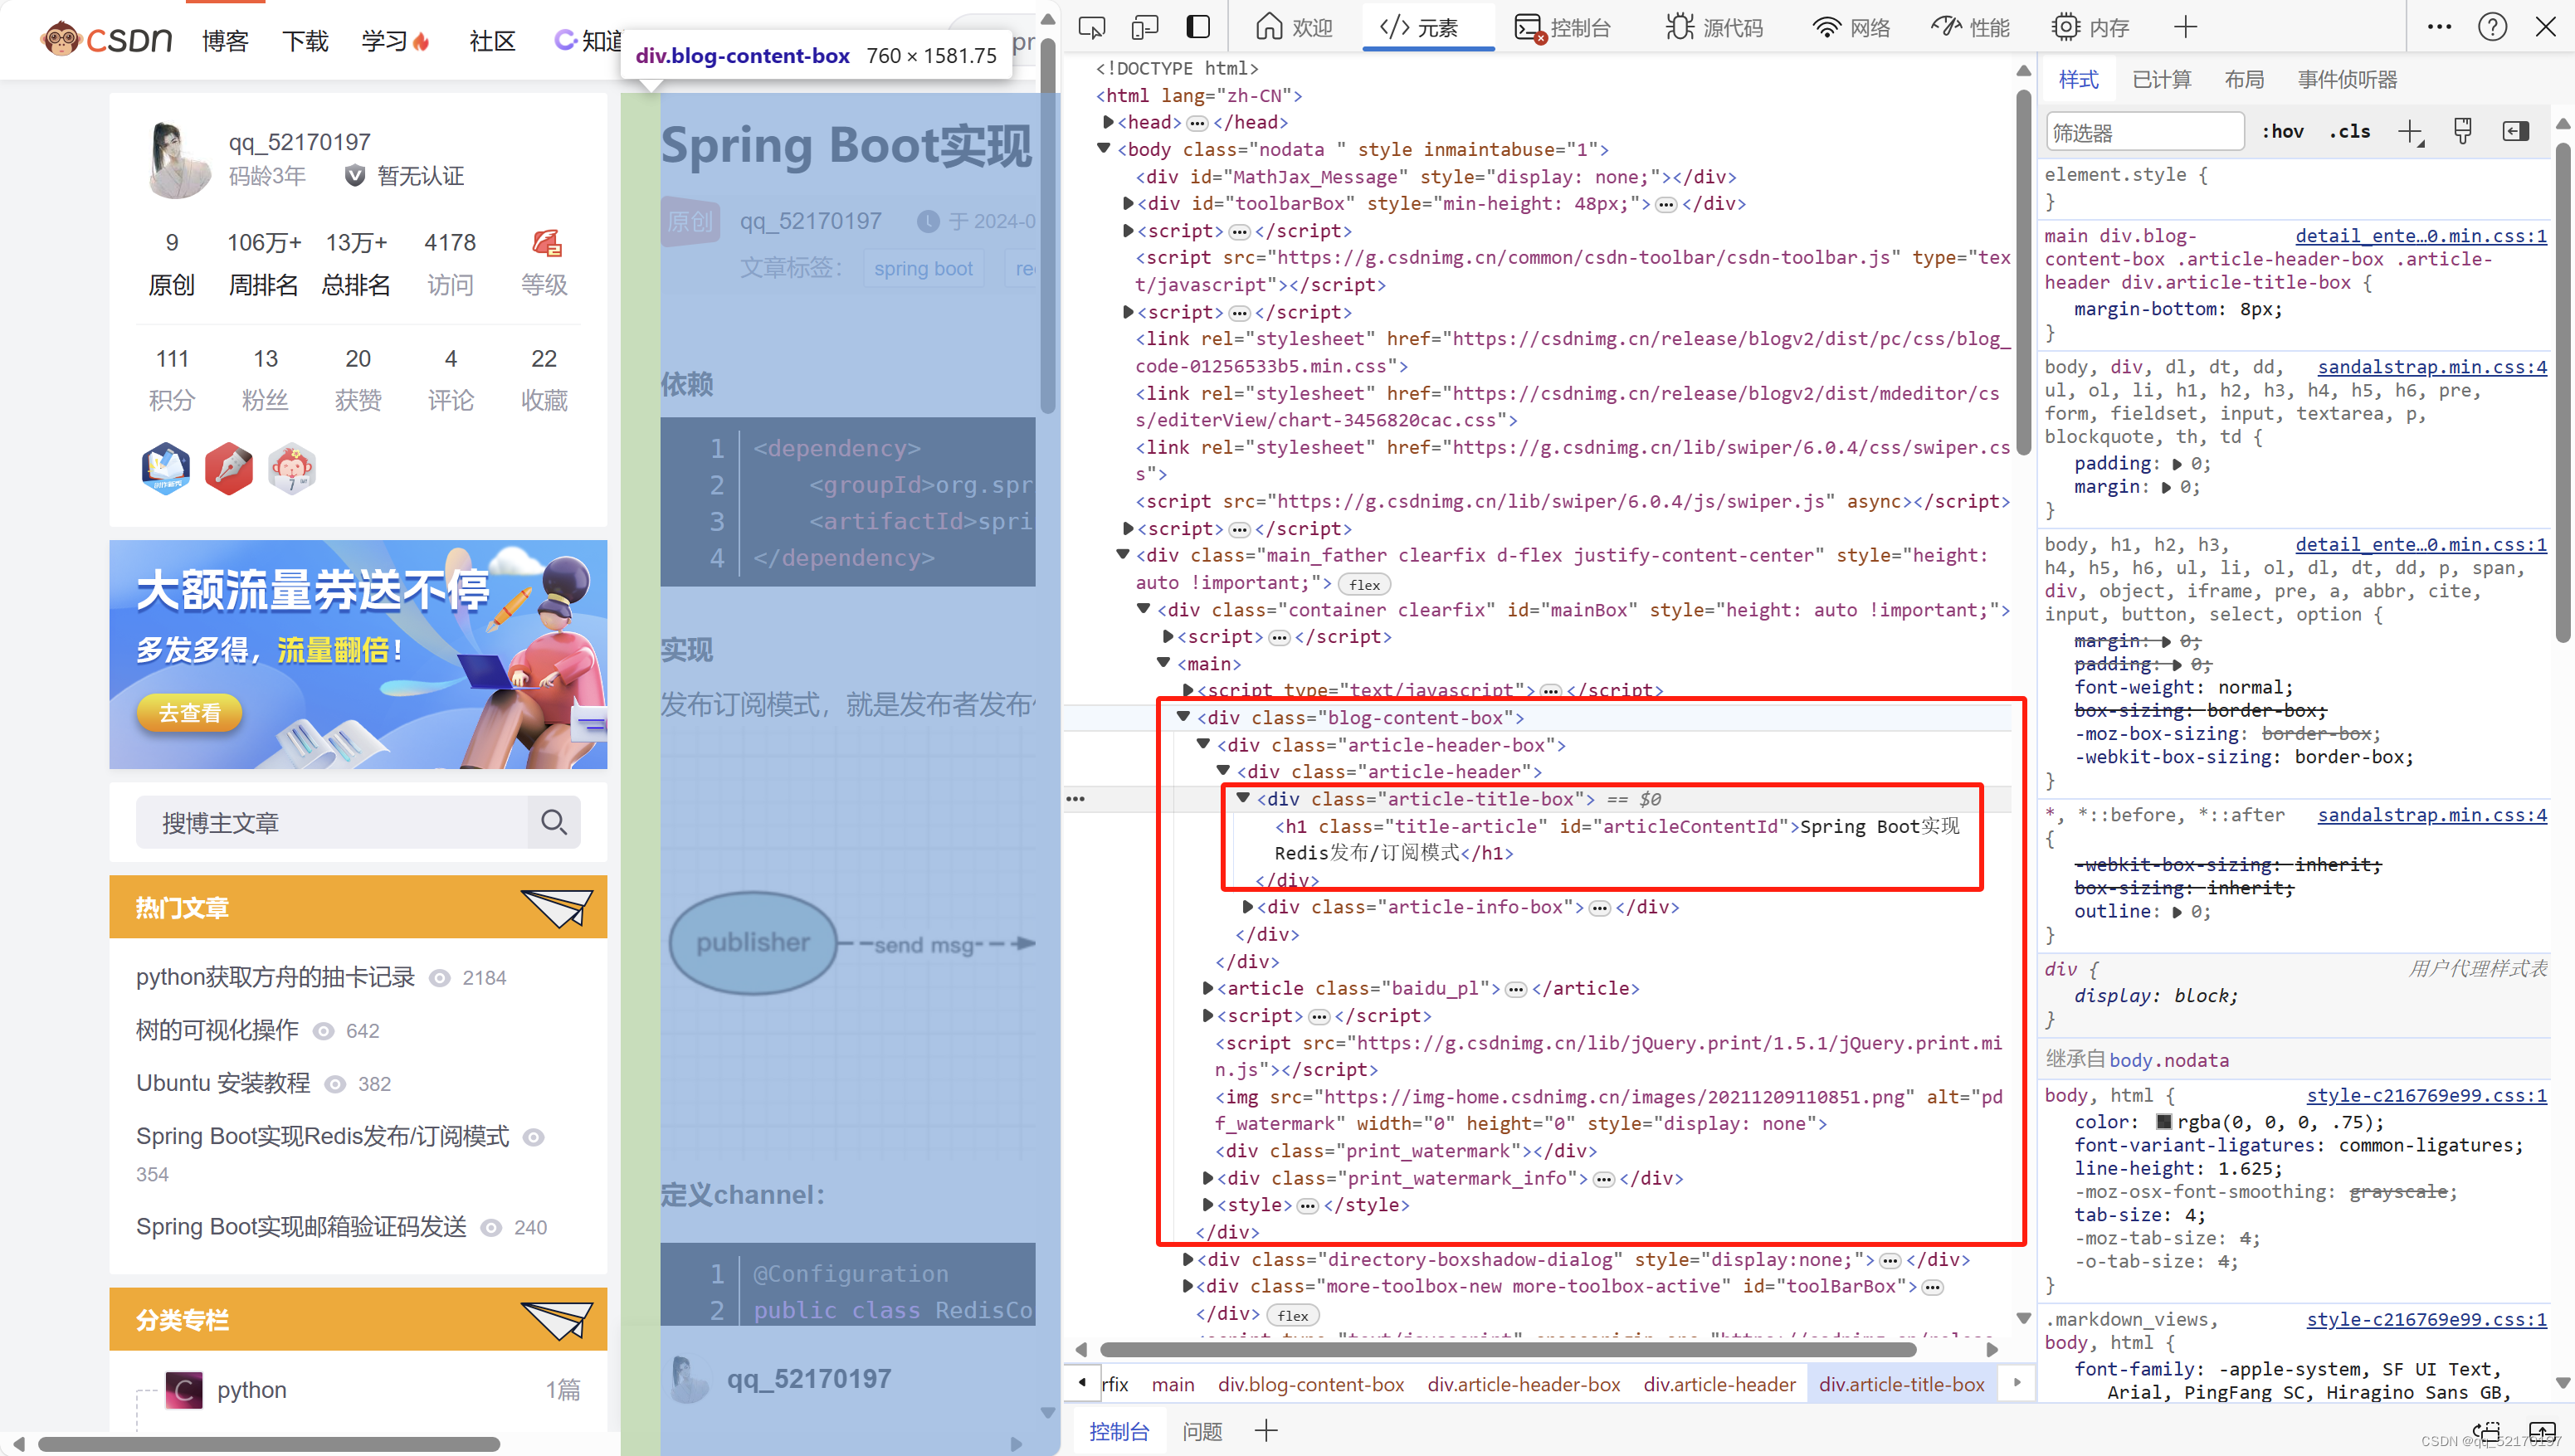
Task: Open 事件侦听器 tab
Action: point(2347,80)
